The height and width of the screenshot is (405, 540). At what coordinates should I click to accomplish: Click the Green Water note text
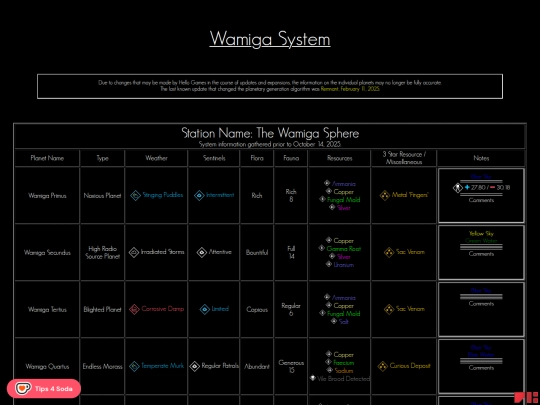tap(481, 240)
